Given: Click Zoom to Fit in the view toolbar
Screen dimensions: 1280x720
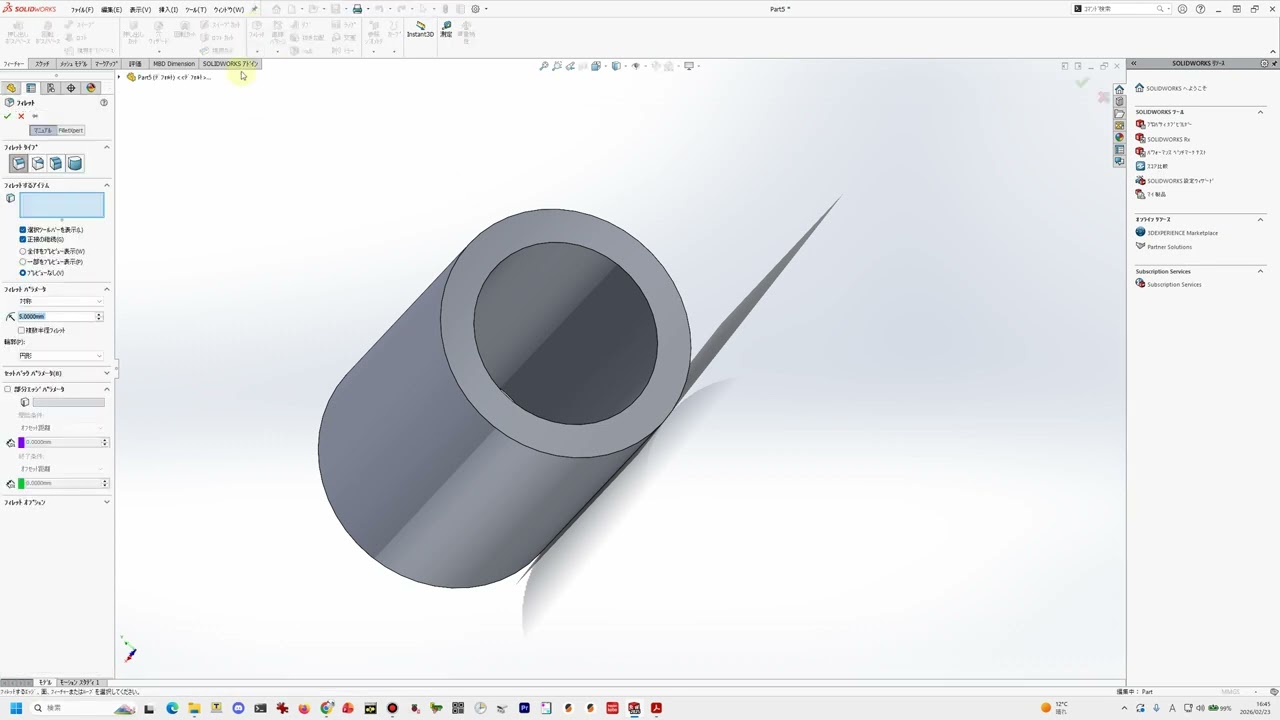Looking at the screenshot, I should click(544, 66).
